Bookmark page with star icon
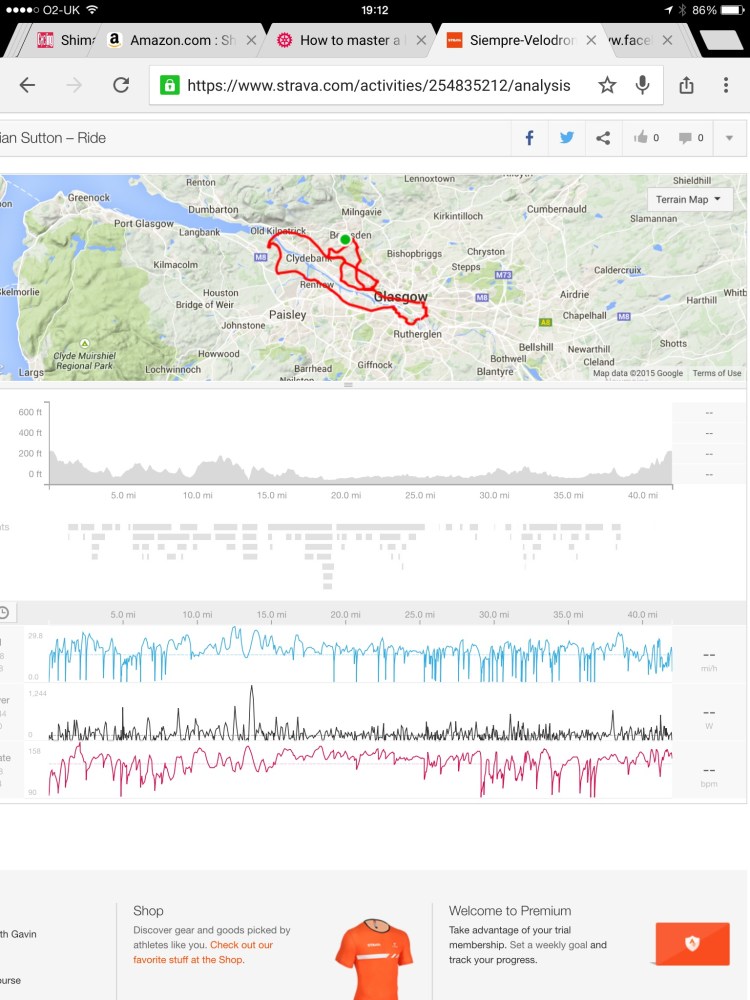Screen dimensions: 750x1000 [607, 85]
